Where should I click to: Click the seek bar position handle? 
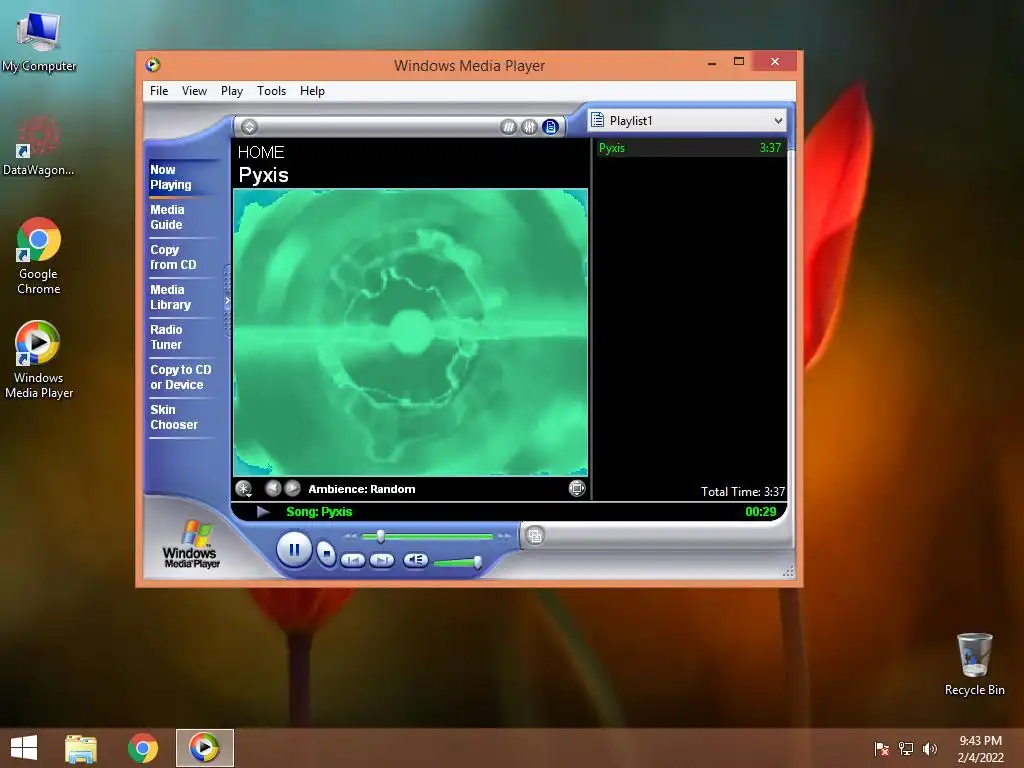click(380, 537)
